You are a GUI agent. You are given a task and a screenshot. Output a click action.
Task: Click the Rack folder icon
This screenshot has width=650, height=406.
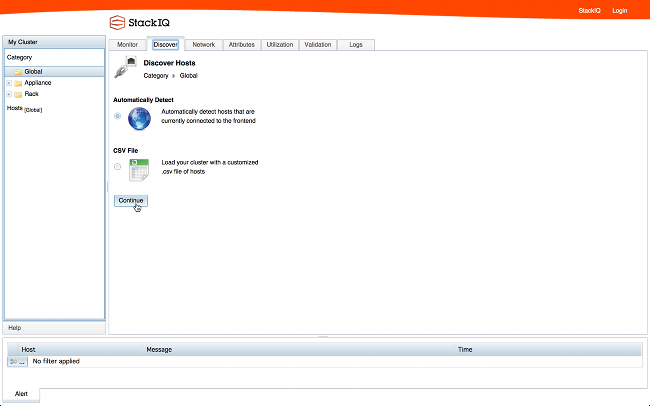click(18, 94)
